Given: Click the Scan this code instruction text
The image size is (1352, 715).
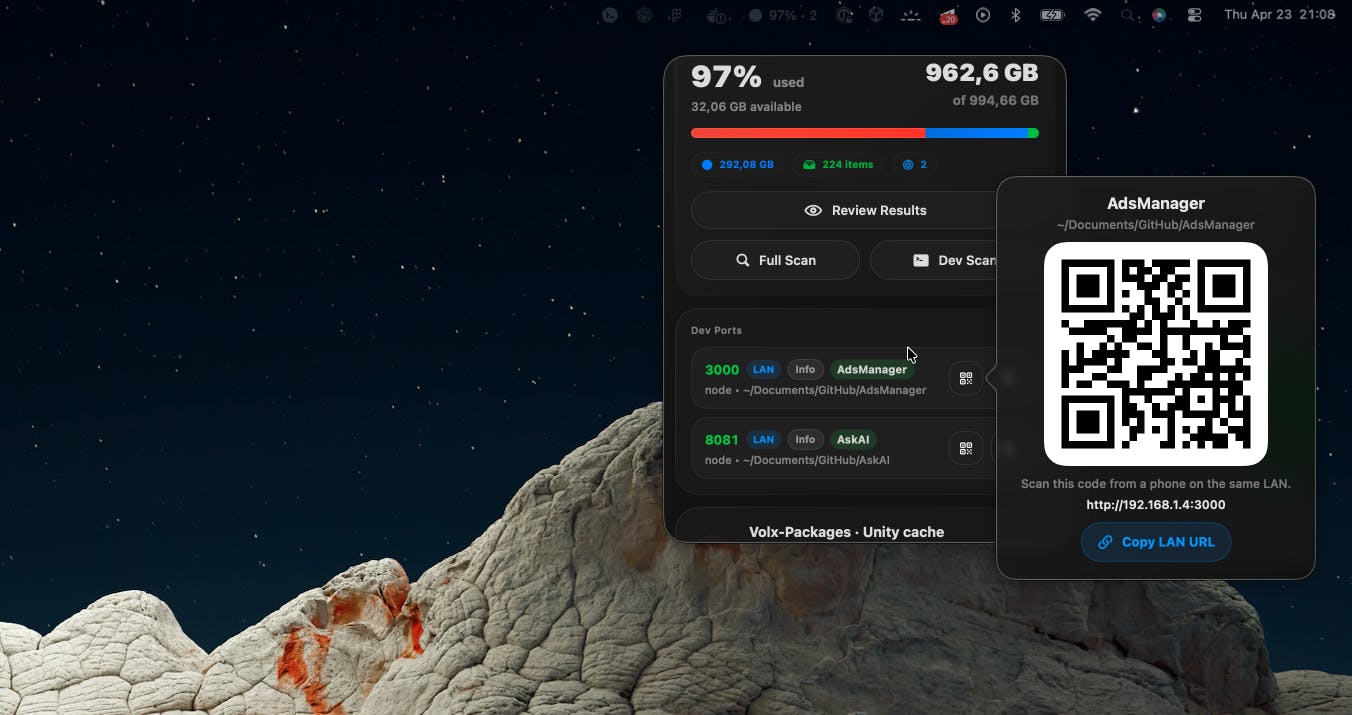Looking at the screenshot, I should click(x=1156, y=484).
